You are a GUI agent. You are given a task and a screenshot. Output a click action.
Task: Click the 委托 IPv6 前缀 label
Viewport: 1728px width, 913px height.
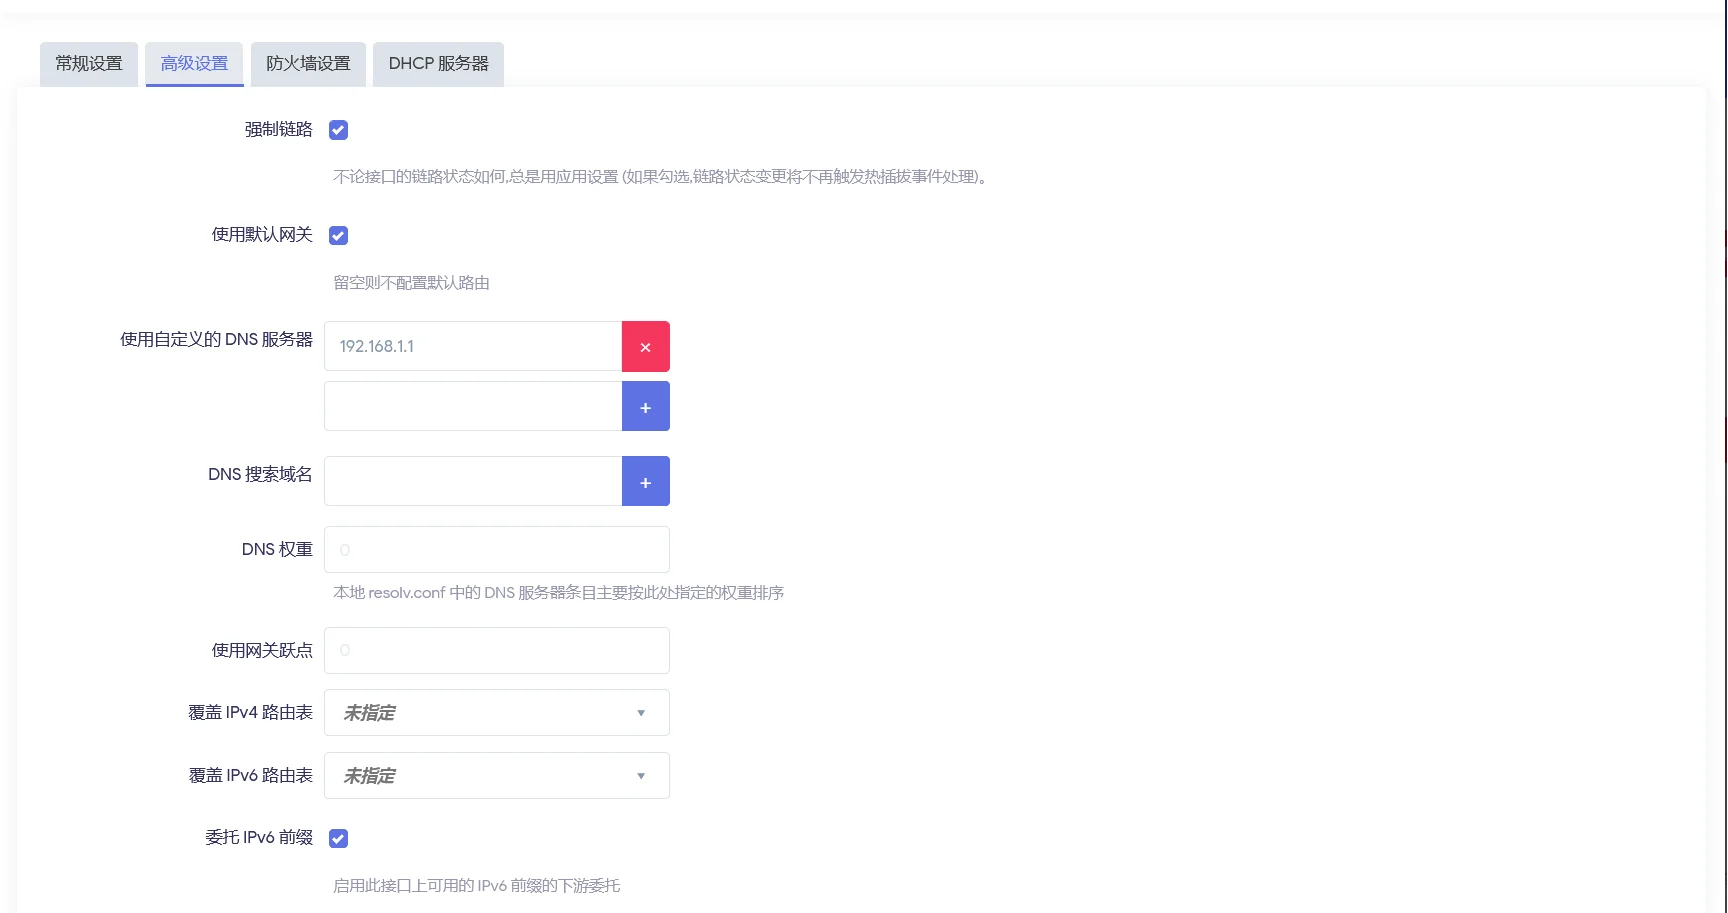tap(259, 837)
